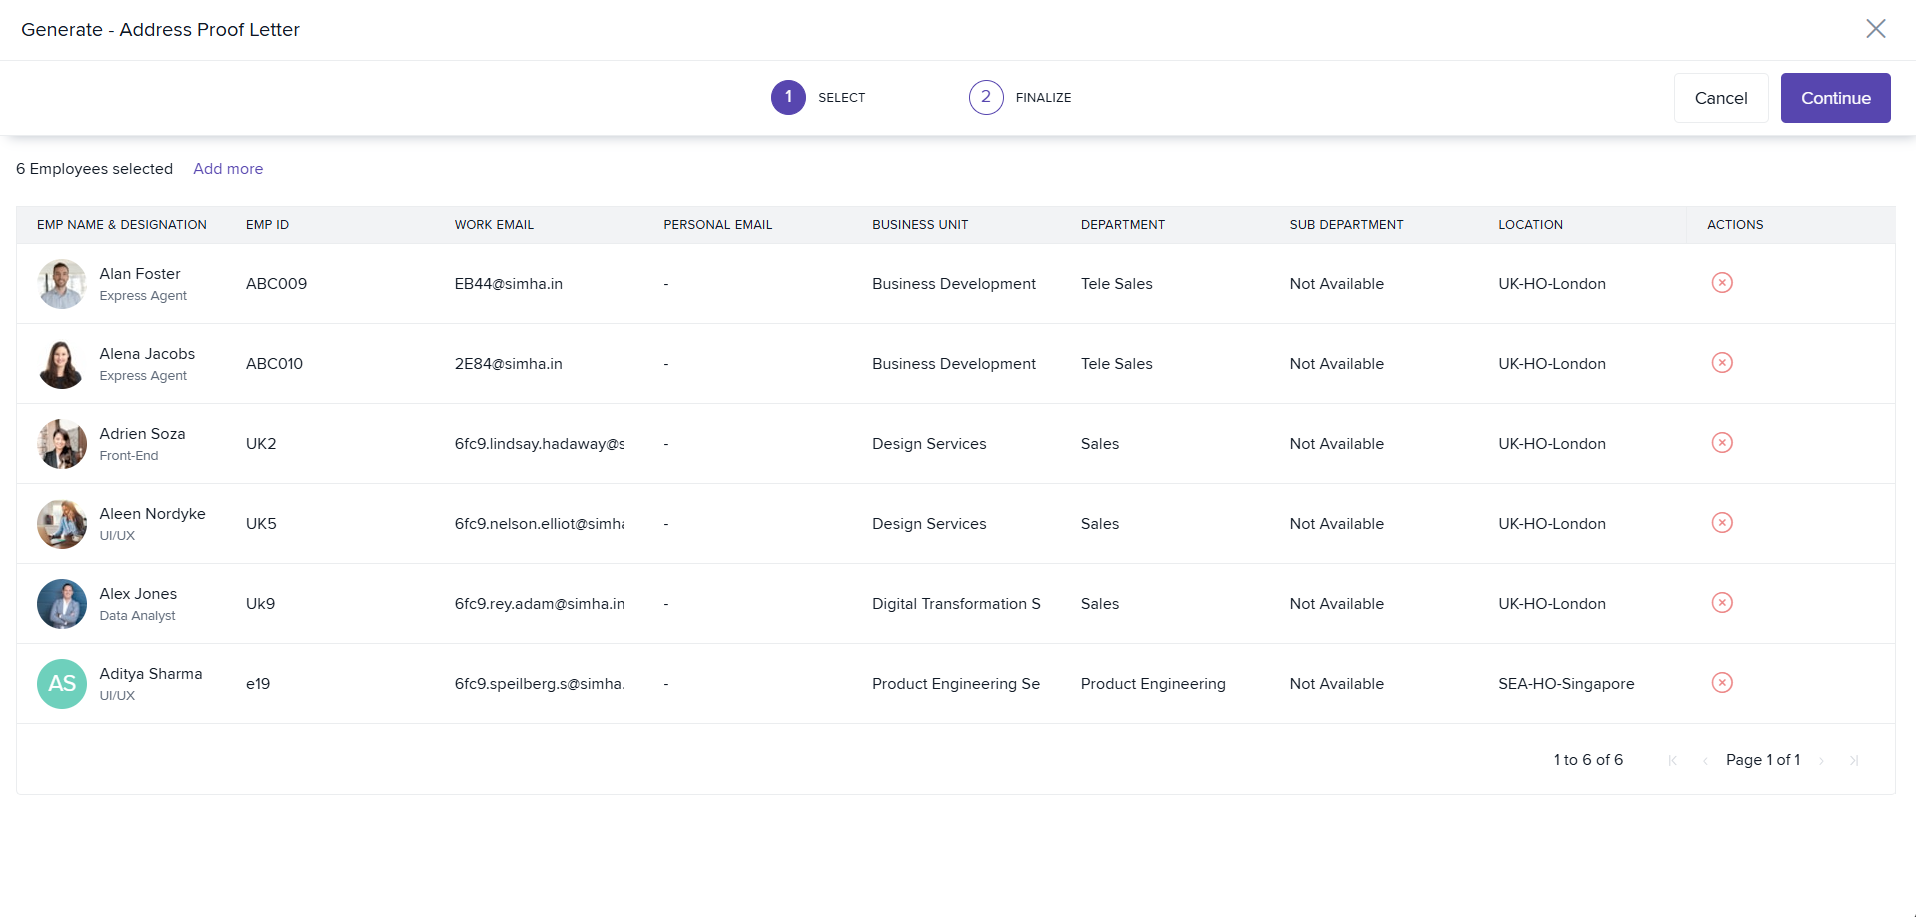Remove Adrien Soza from selection
The width and height of the screenshot is (1916, 917).
pos(1722,443)
